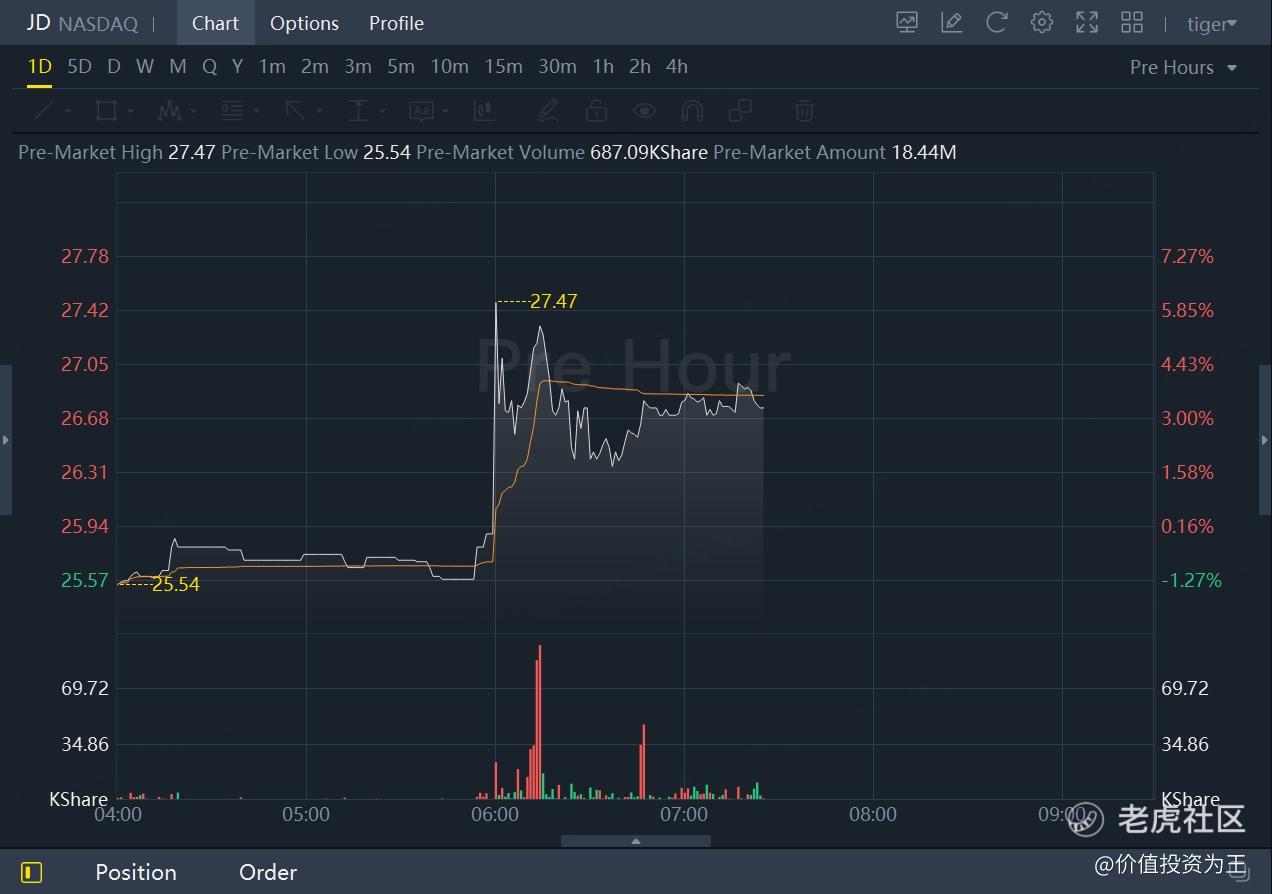Open the Position panel

(x=136, y=872)
